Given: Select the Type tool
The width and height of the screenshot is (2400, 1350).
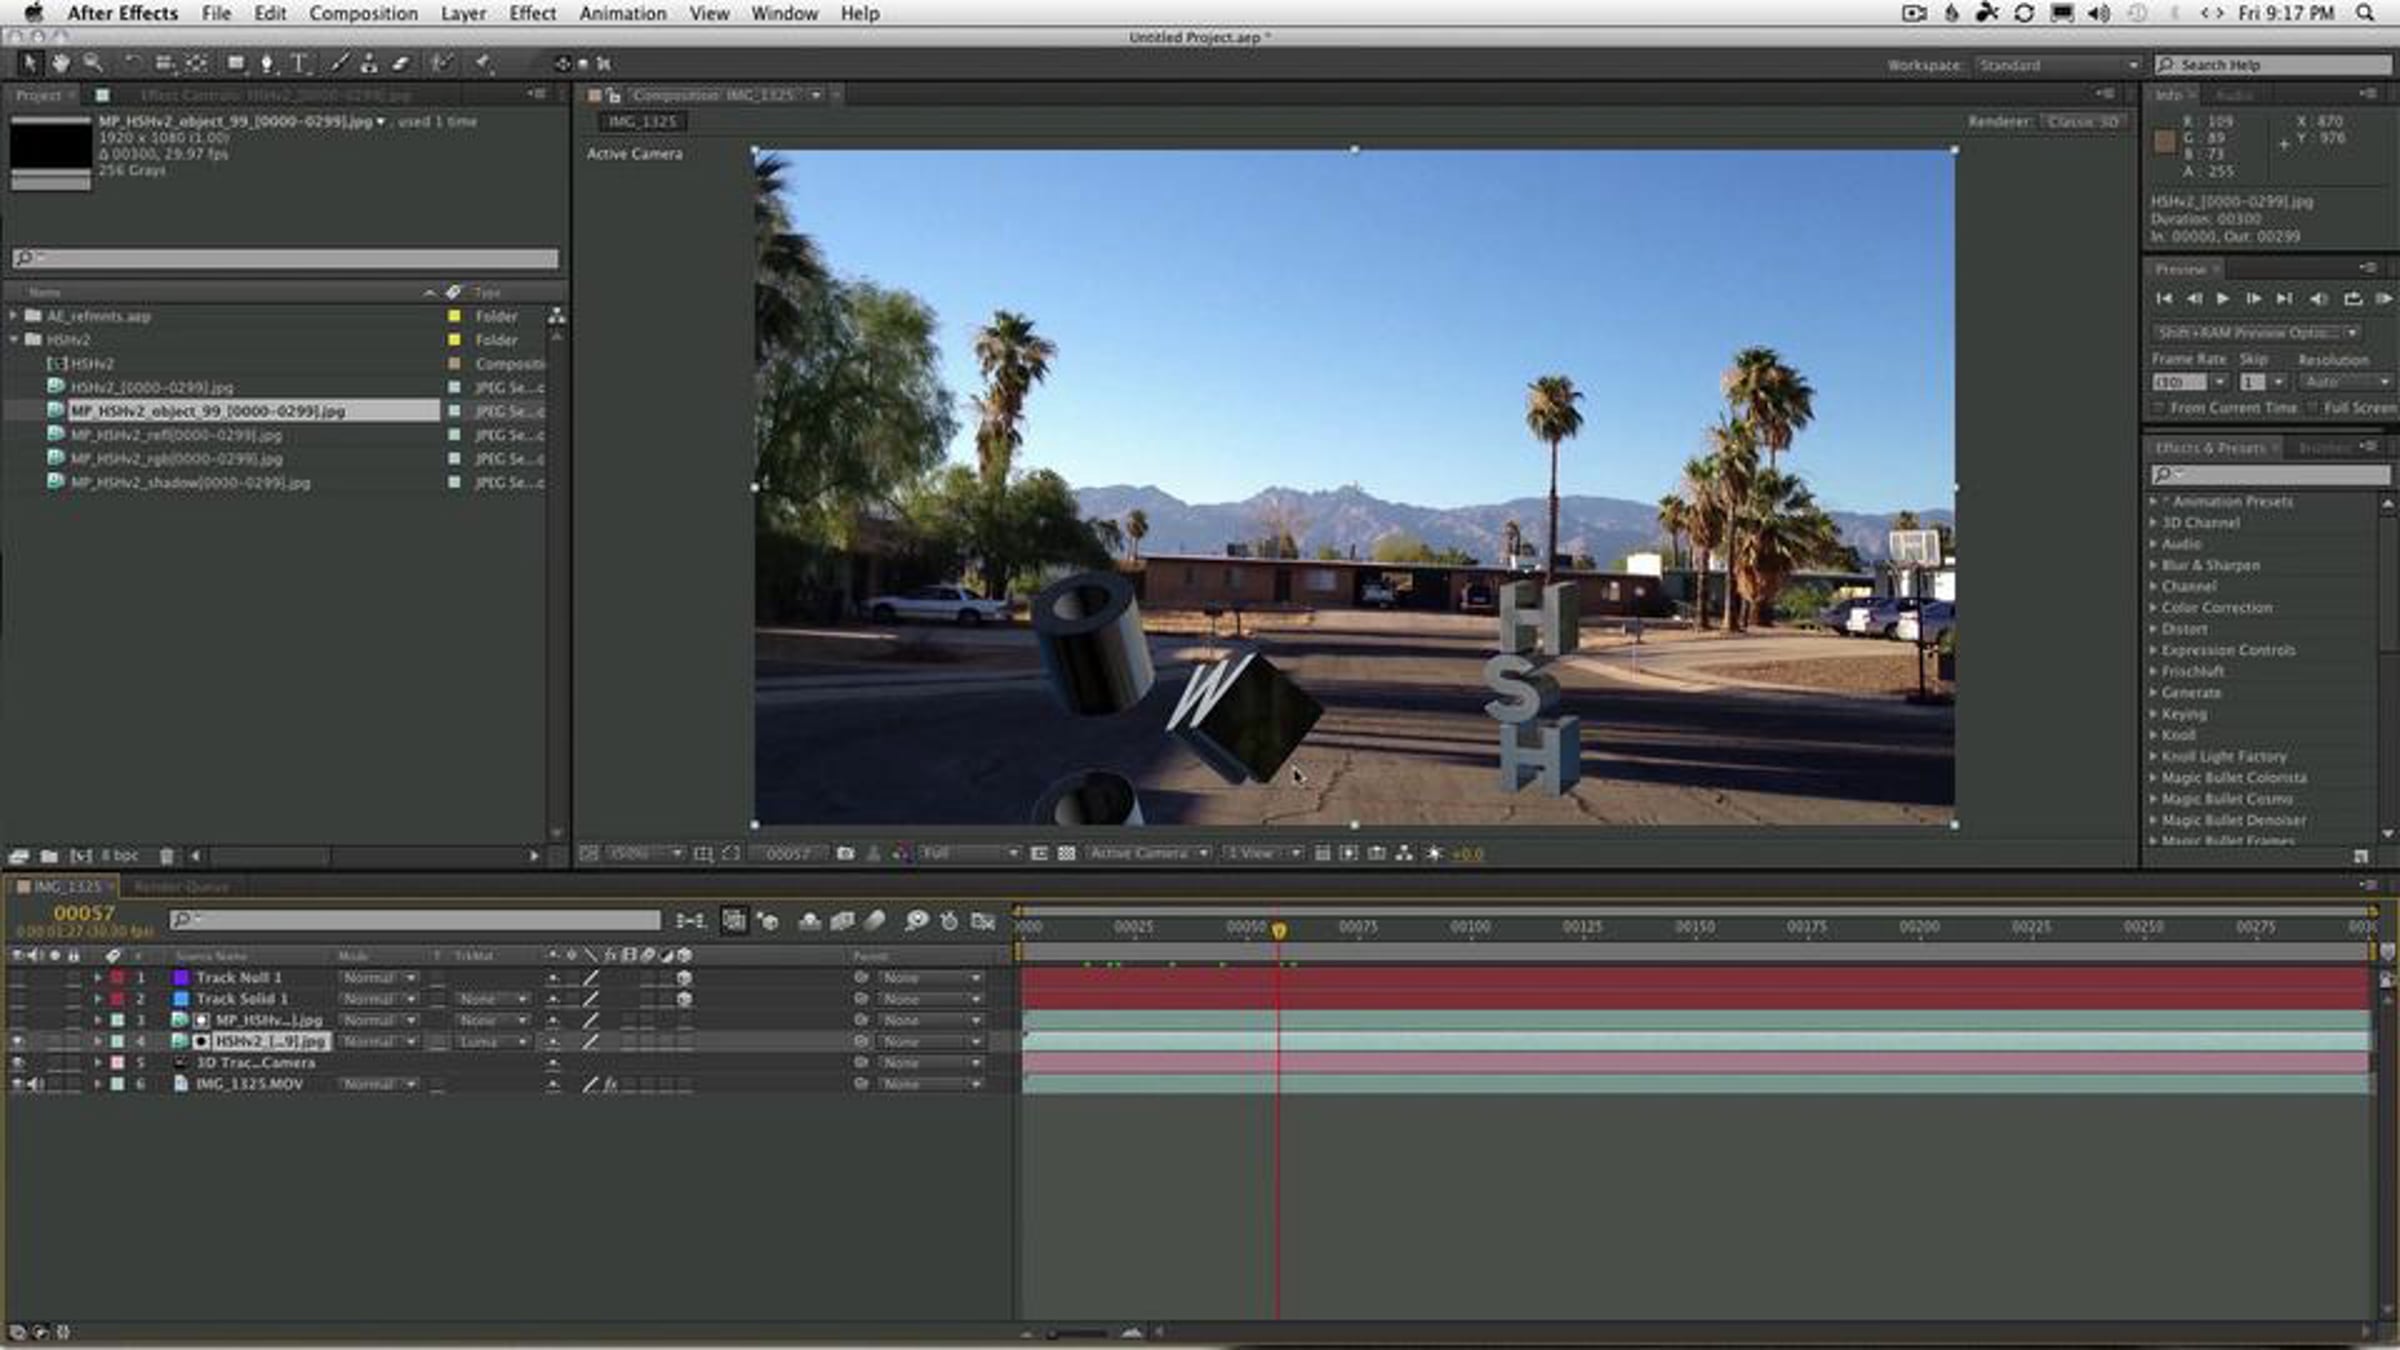Looking at the screenshot, I should [x=299, y=64].
